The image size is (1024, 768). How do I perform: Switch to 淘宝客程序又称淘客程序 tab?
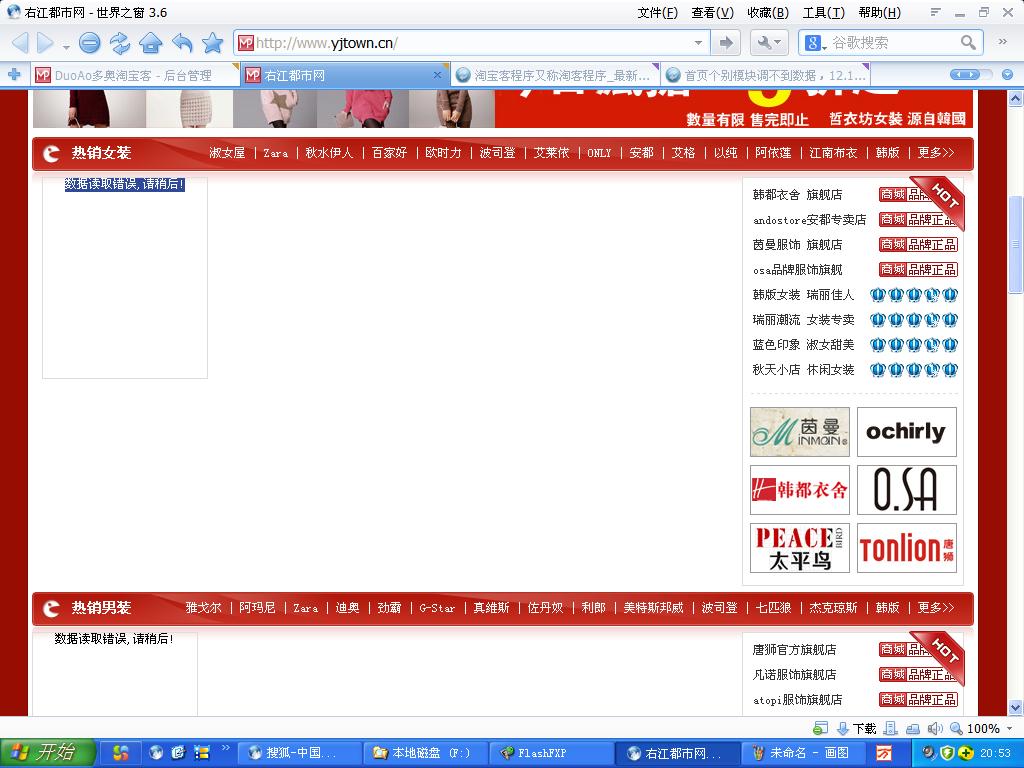(555, 76)
